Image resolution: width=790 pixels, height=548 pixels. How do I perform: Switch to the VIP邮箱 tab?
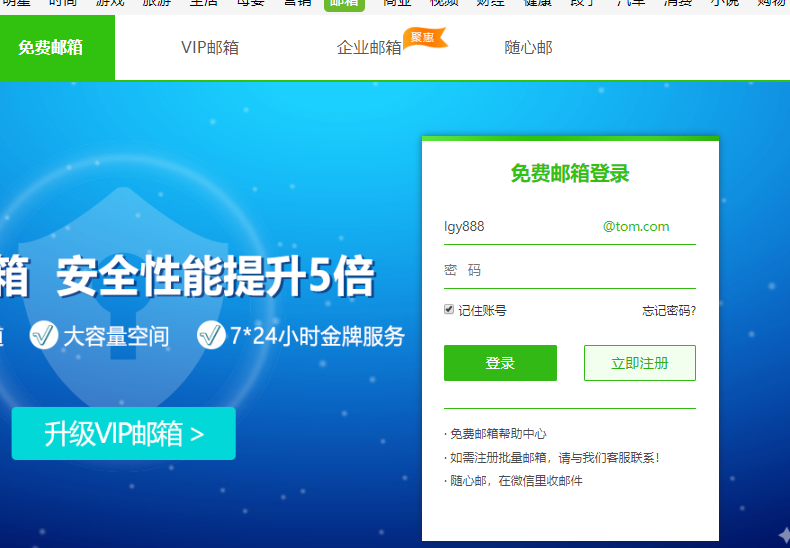(x=210, y=47)
